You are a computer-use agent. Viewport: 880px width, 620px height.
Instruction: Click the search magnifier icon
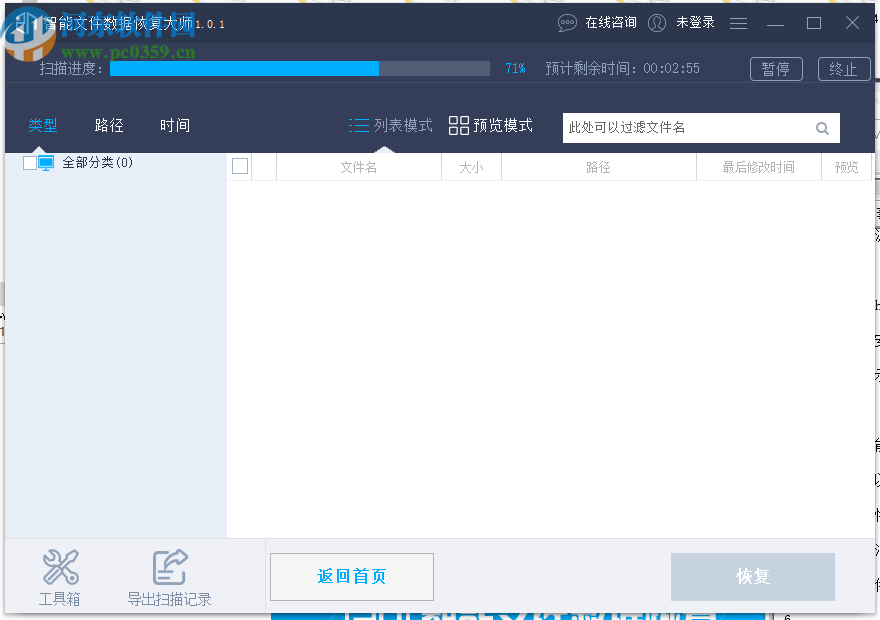click(x=822, y=128)
